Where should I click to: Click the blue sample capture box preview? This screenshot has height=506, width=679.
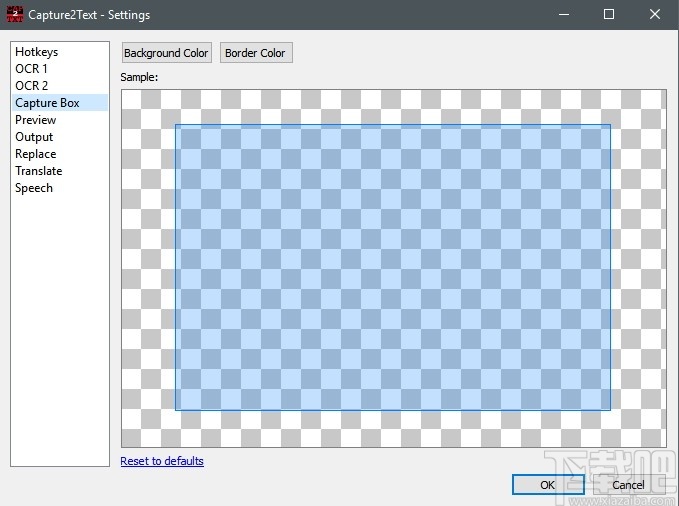(393, 267)
